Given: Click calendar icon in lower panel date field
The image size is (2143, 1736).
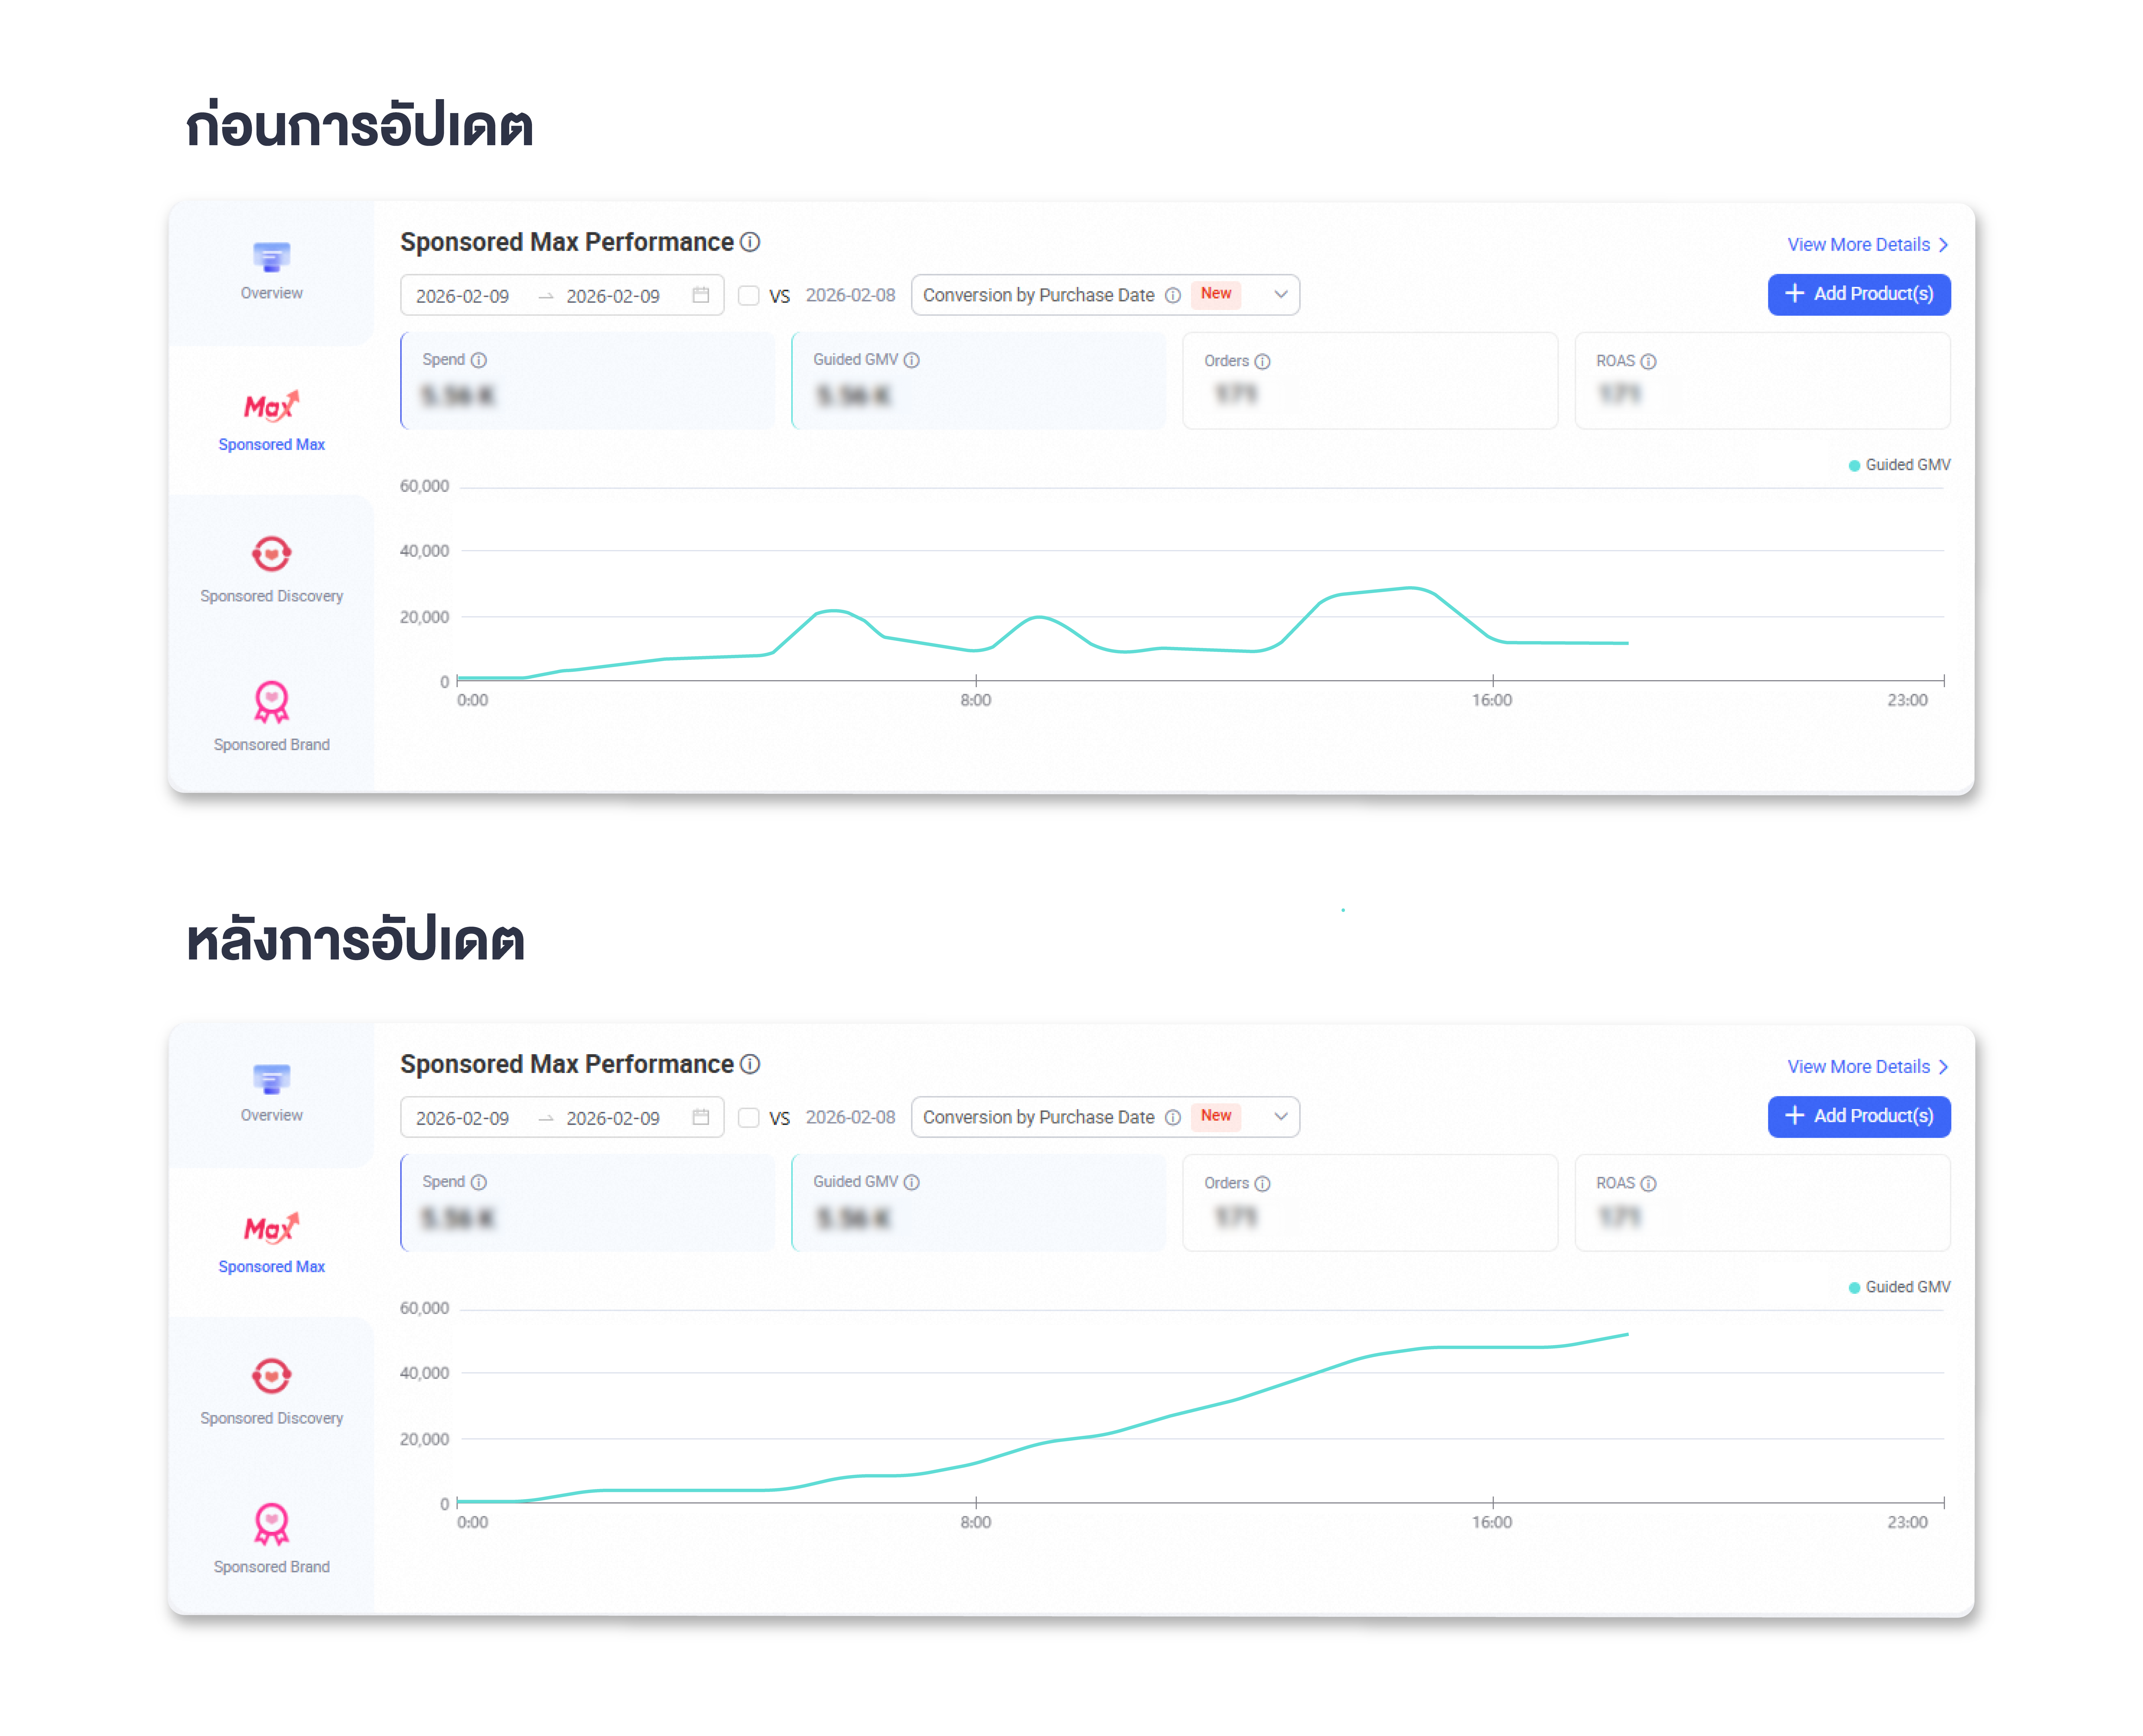Looking at the screenshot, I should [701, 1117].
